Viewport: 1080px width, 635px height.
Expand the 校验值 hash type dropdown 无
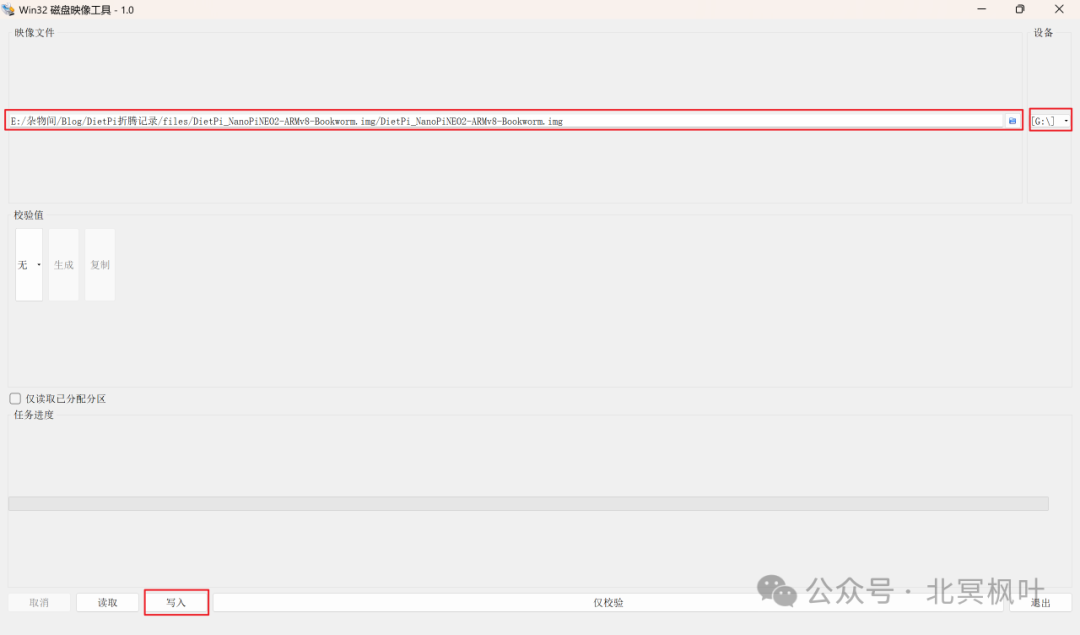29,265
